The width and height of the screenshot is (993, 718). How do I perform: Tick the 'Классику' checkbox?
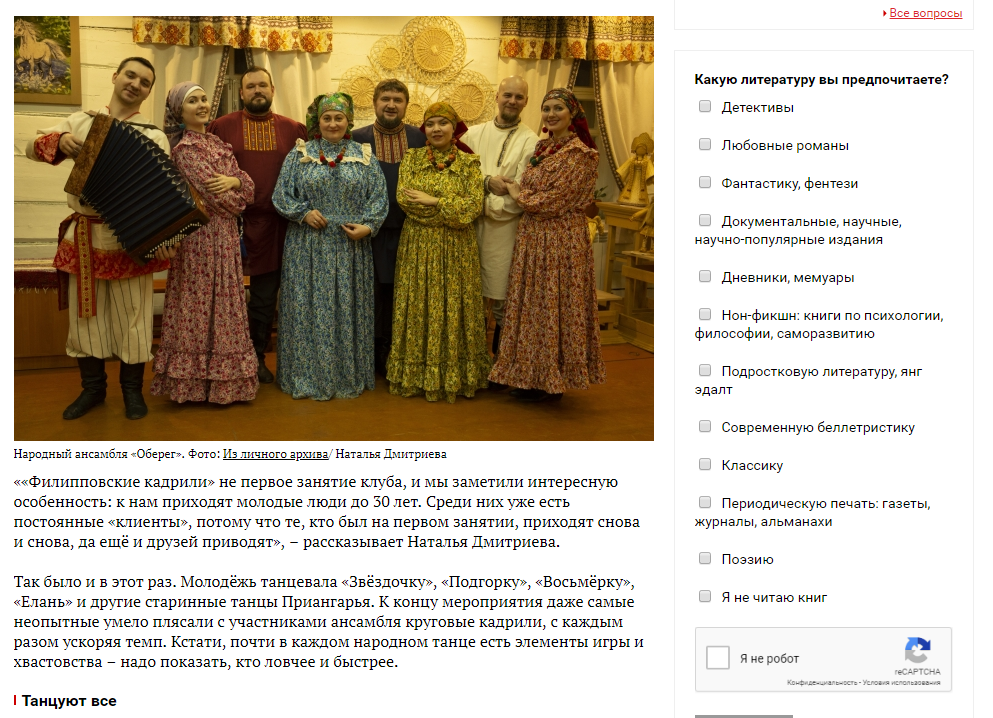[x=705, y=465]
